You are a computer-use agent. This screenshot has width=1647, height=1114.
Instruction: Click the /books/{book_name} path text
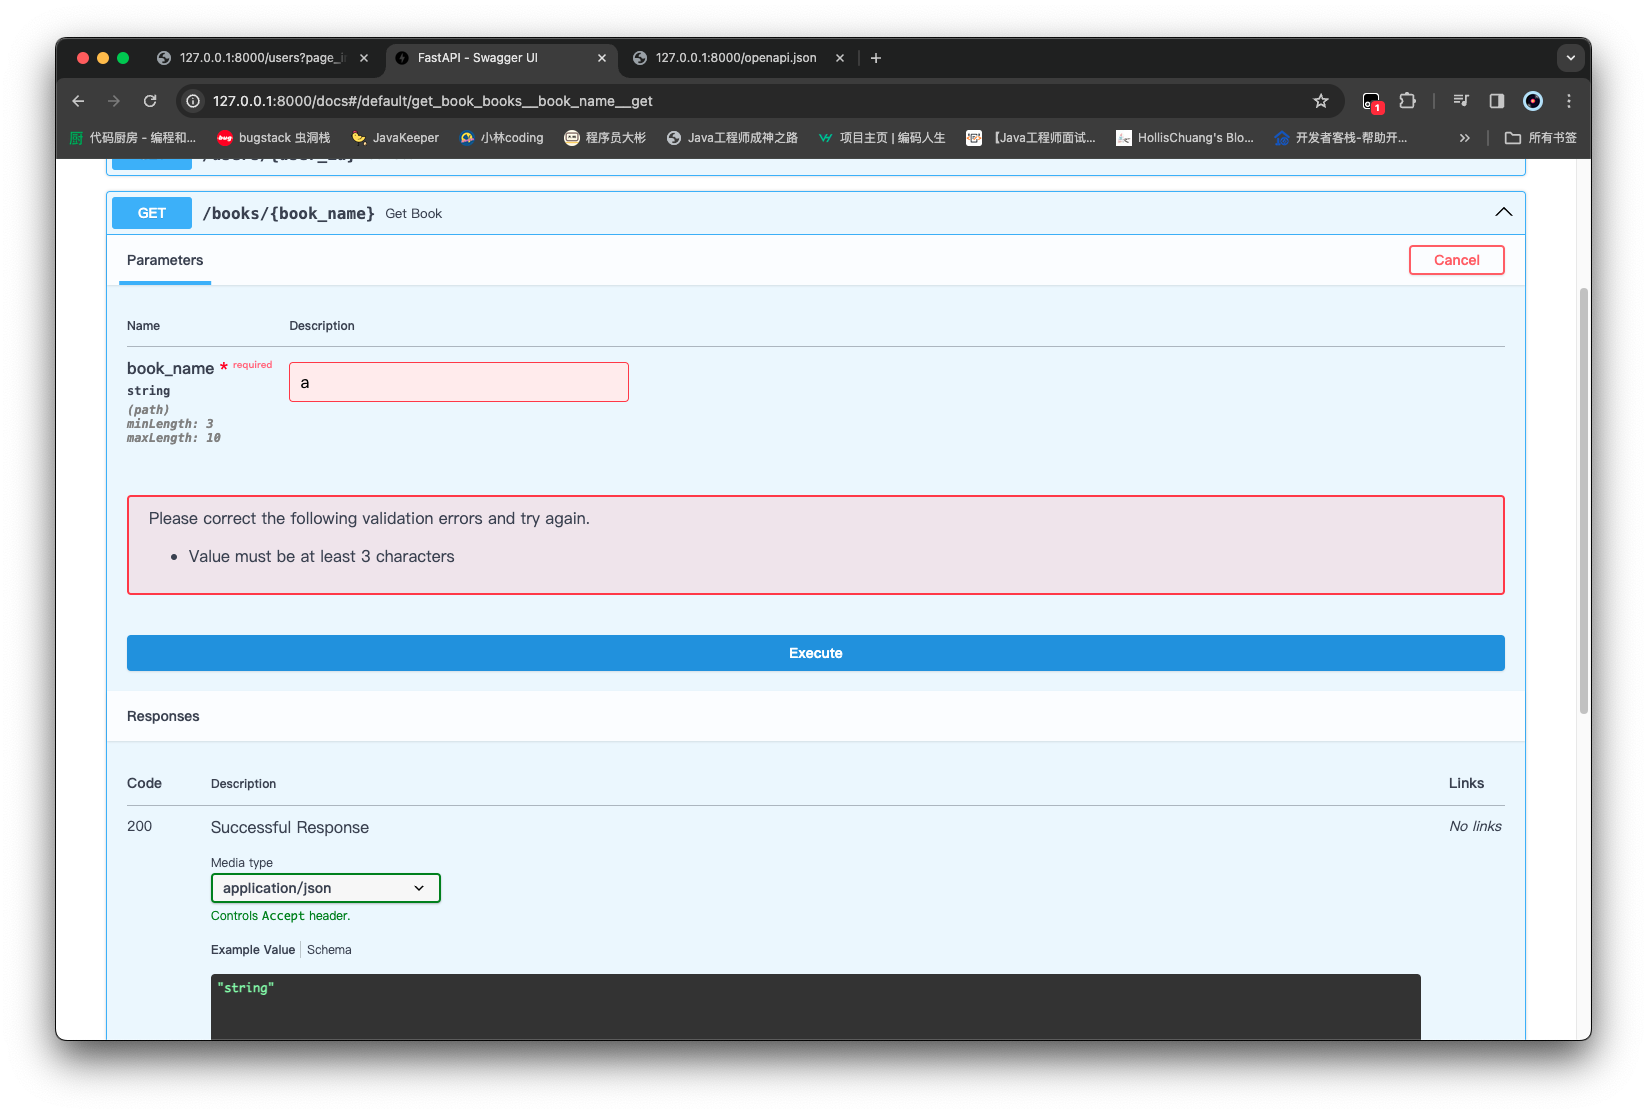point(289,213)
